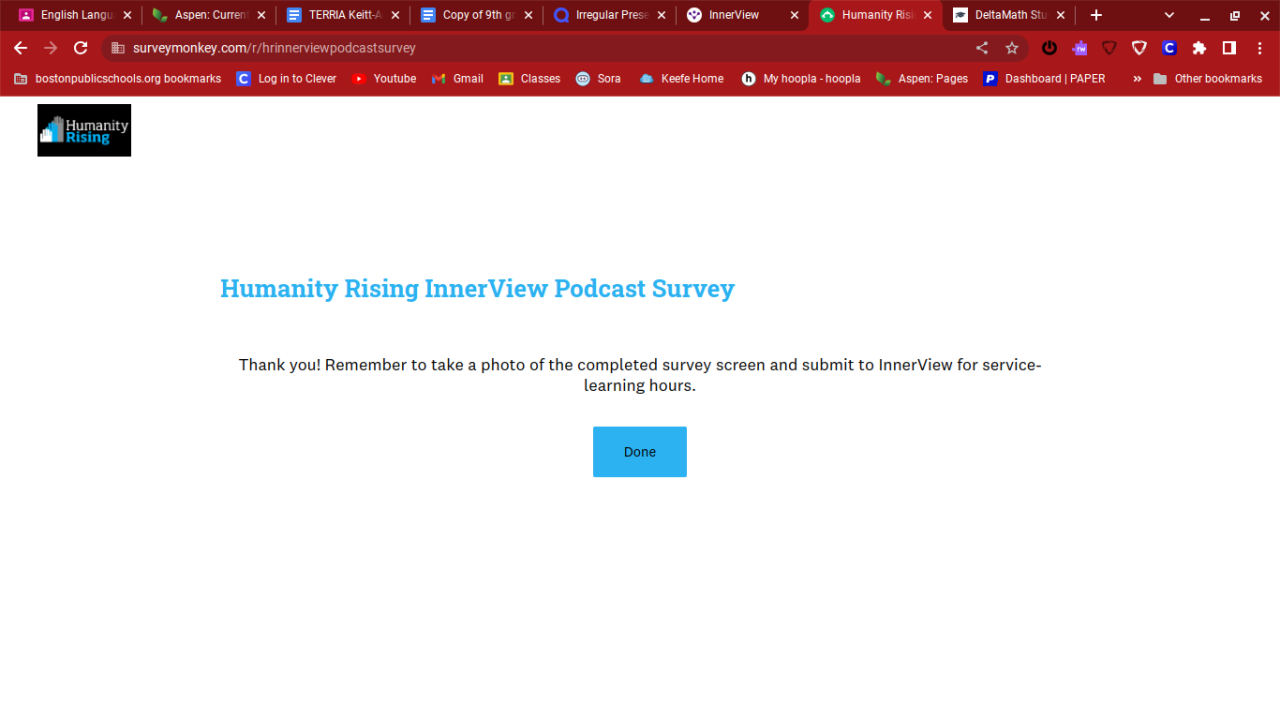Open the Keefe Home bookmark
The width and height of the screenshot is (1280, 720).
(681, 78)
